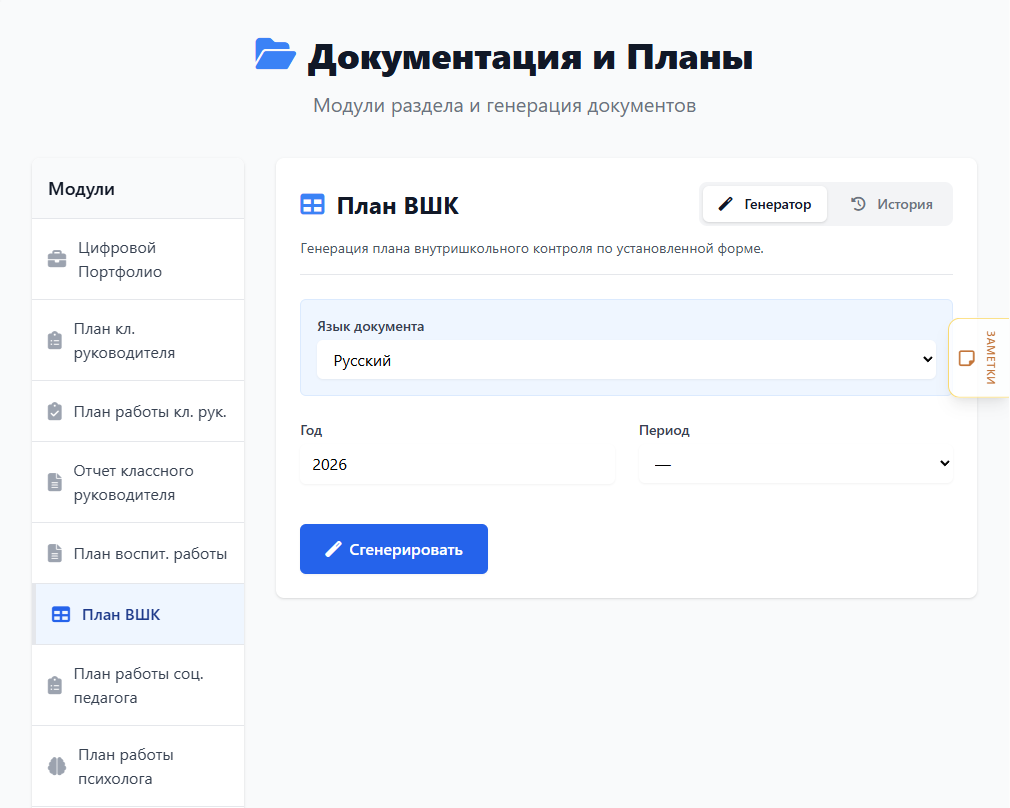
Task: Click the brain icon for План работы психолога
Action: [57, 766]
